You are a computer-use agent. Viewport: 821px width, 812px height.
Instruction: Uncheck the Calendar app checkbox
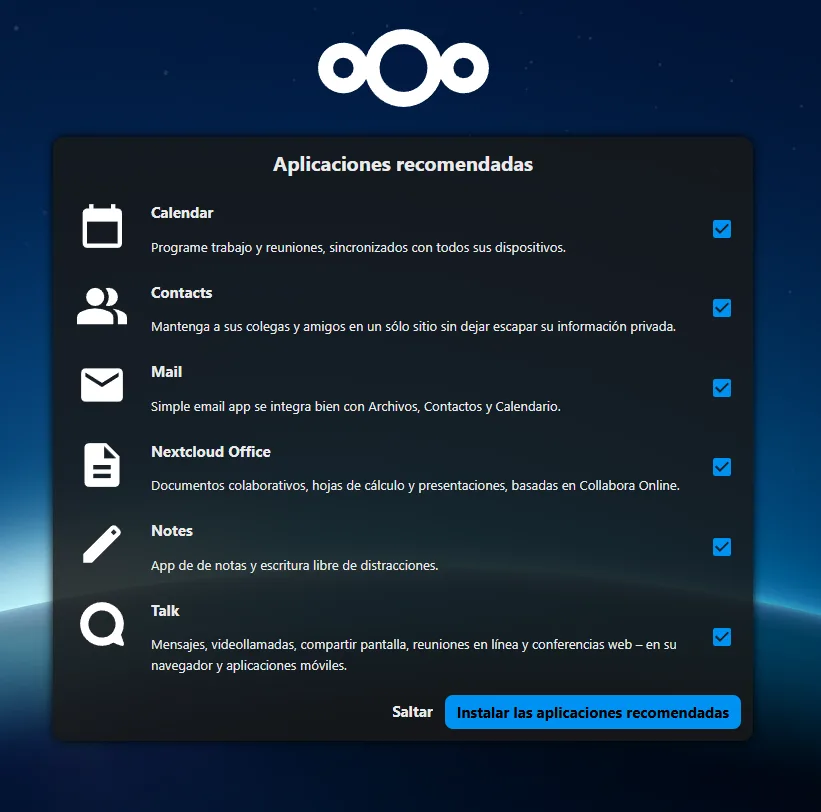coord(721,229)
